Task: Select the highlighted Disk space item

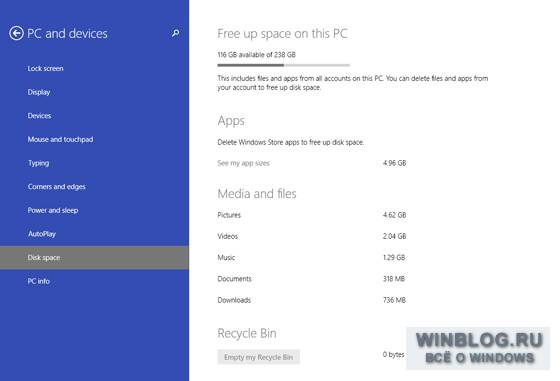Action: pos(94,257)
